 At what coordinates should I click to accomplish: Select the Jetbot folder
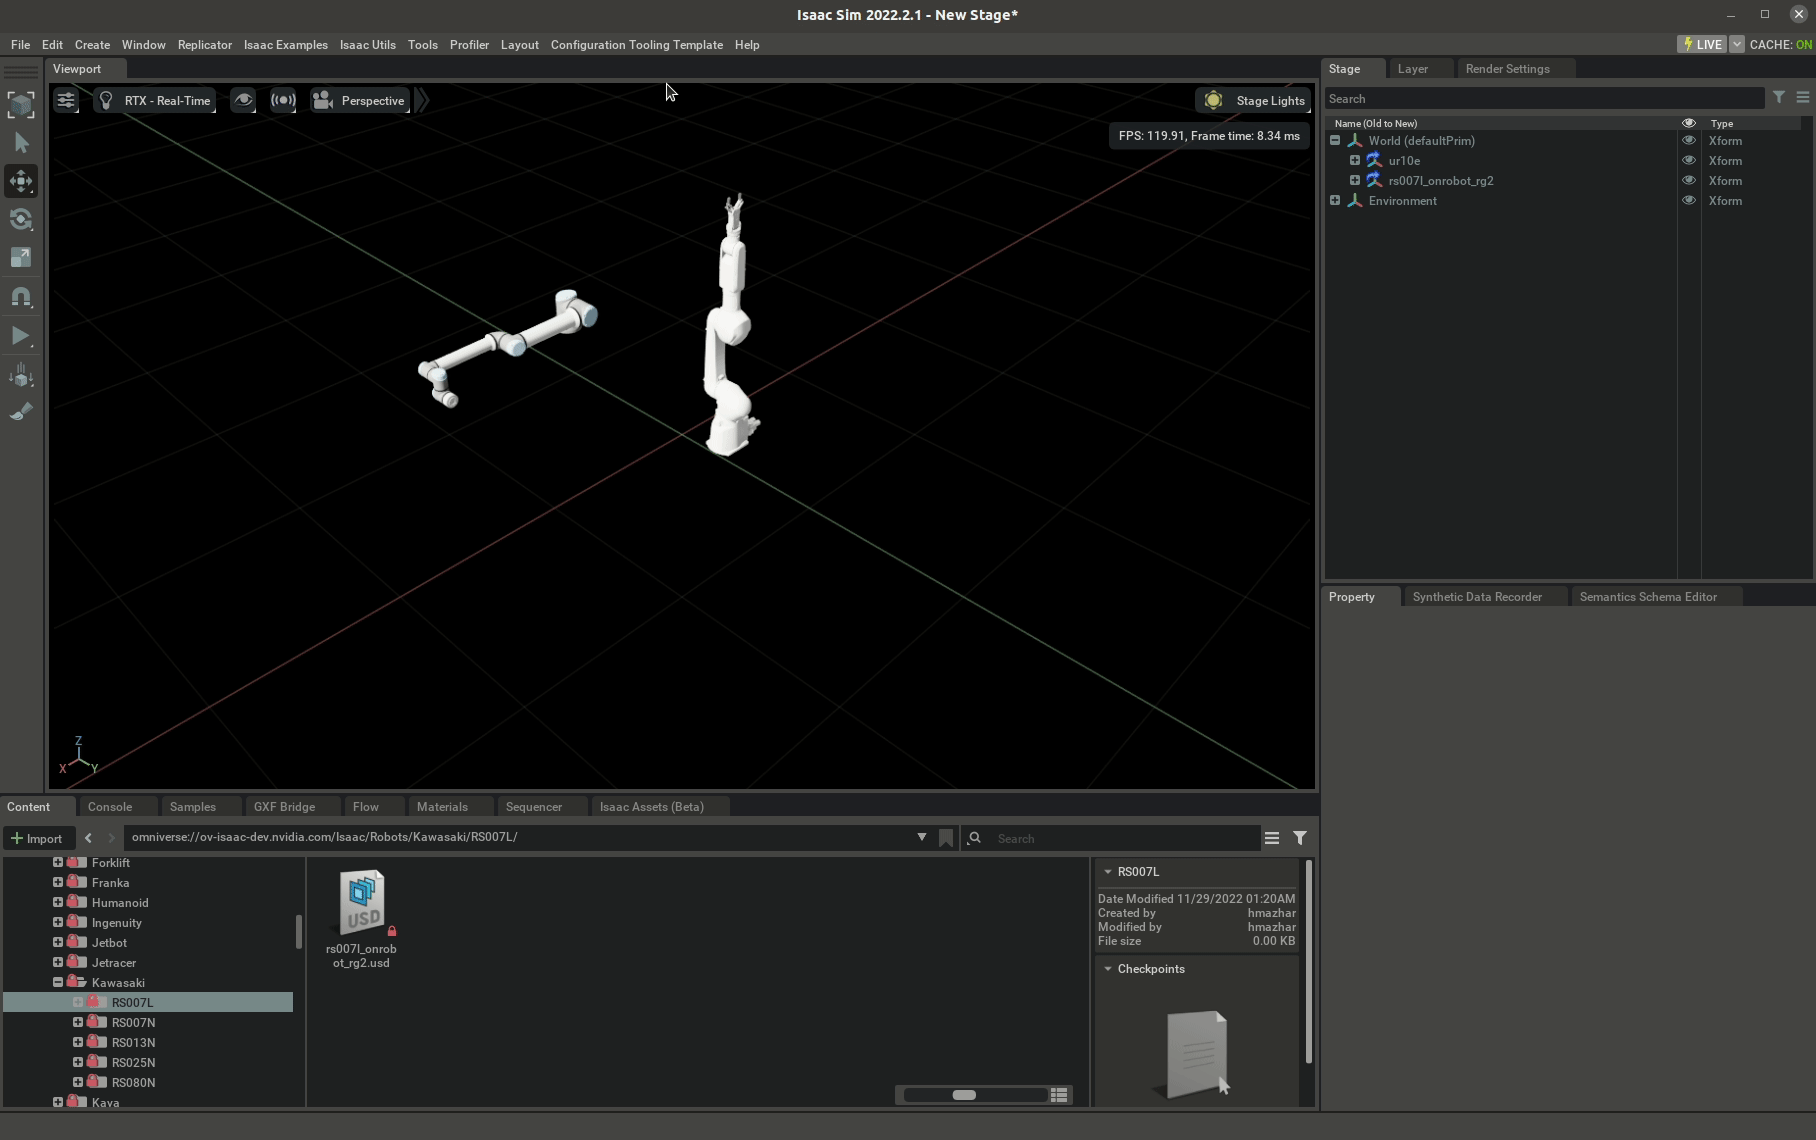[x=109, y=942]
